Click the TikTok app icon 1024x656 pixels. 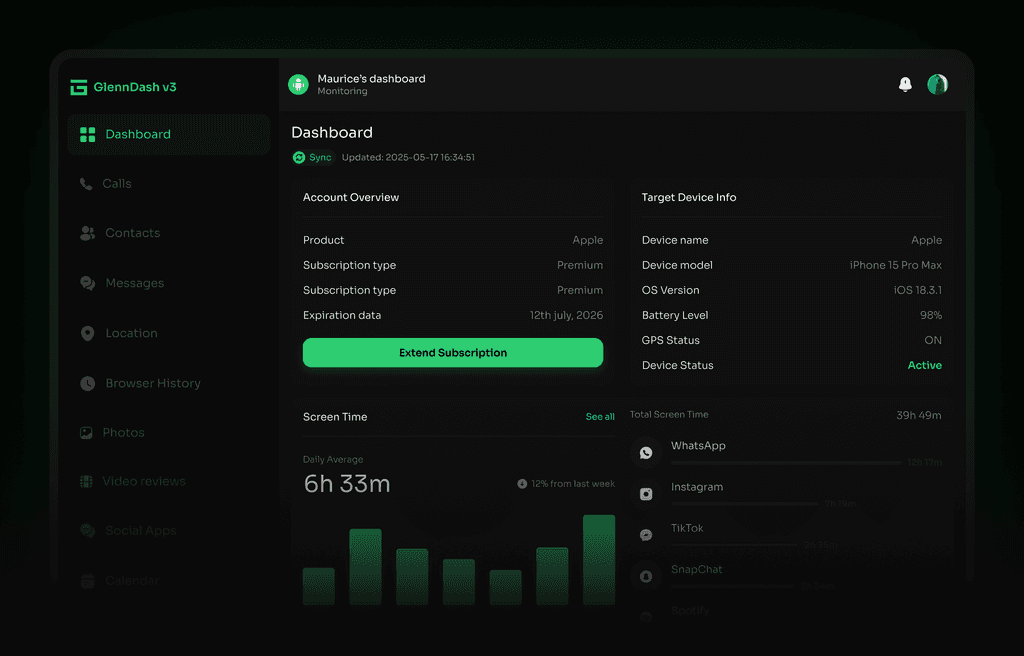646,535
